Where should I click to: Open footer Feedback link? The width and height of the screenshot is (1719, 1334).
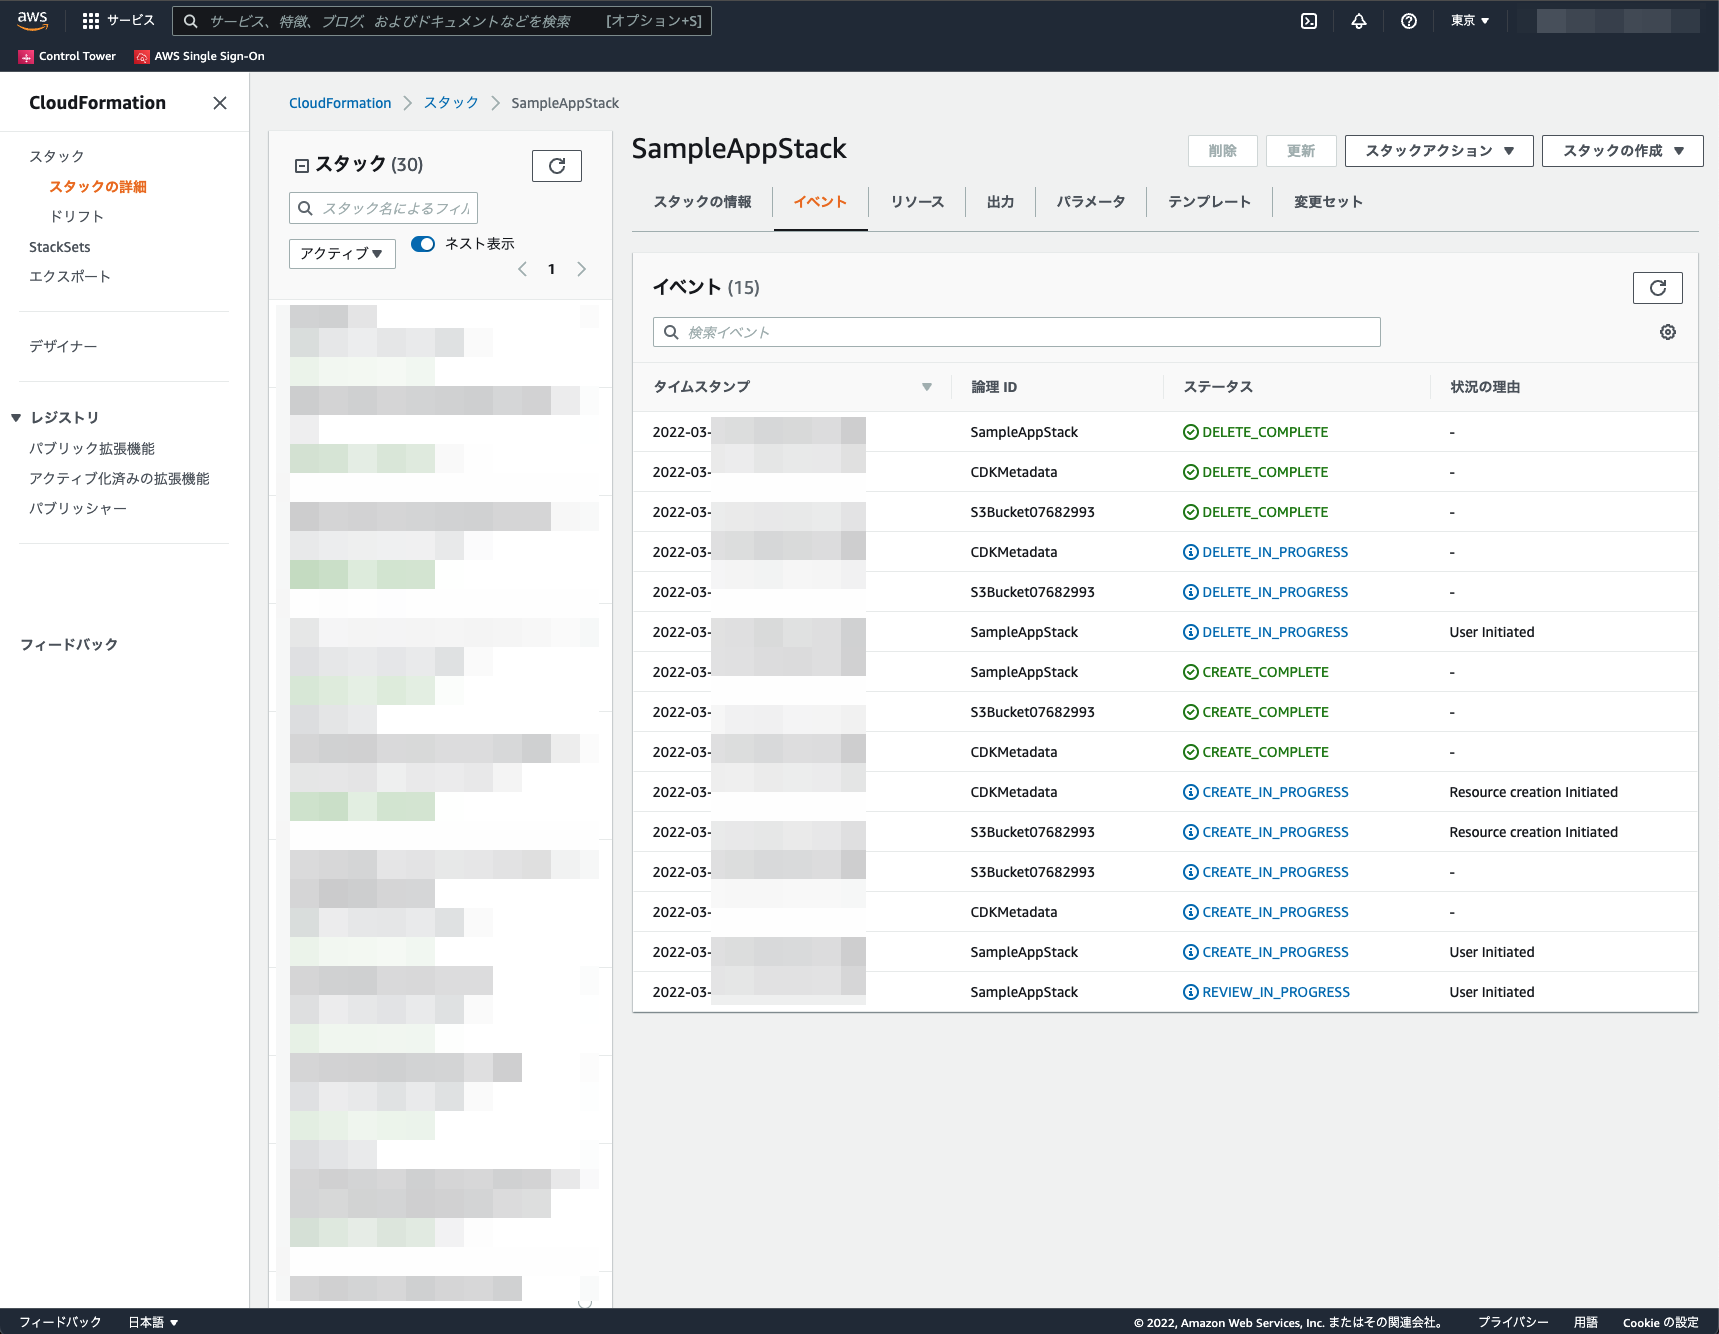(x=60, y=1322)
